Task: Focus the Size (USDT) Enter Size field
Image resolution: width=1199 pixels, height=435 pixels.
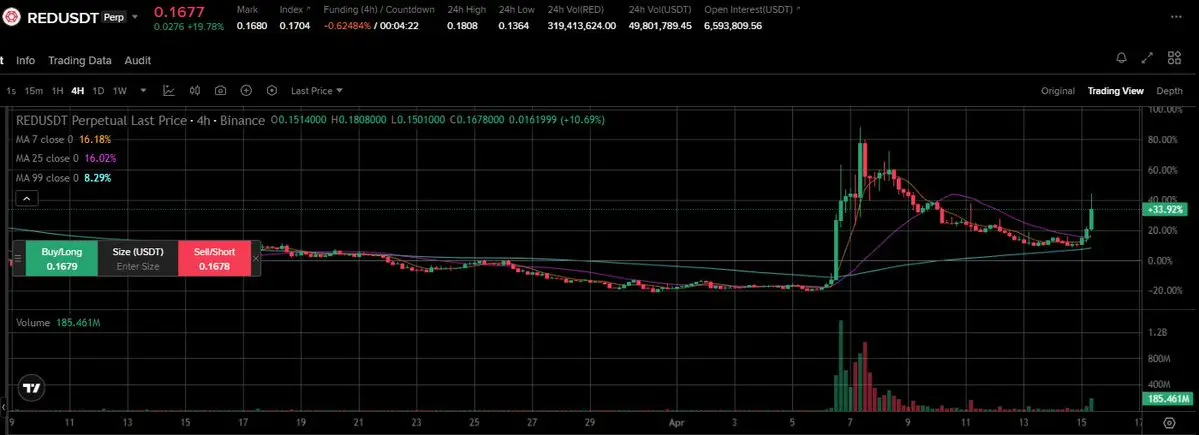Action: coord(138,258)
